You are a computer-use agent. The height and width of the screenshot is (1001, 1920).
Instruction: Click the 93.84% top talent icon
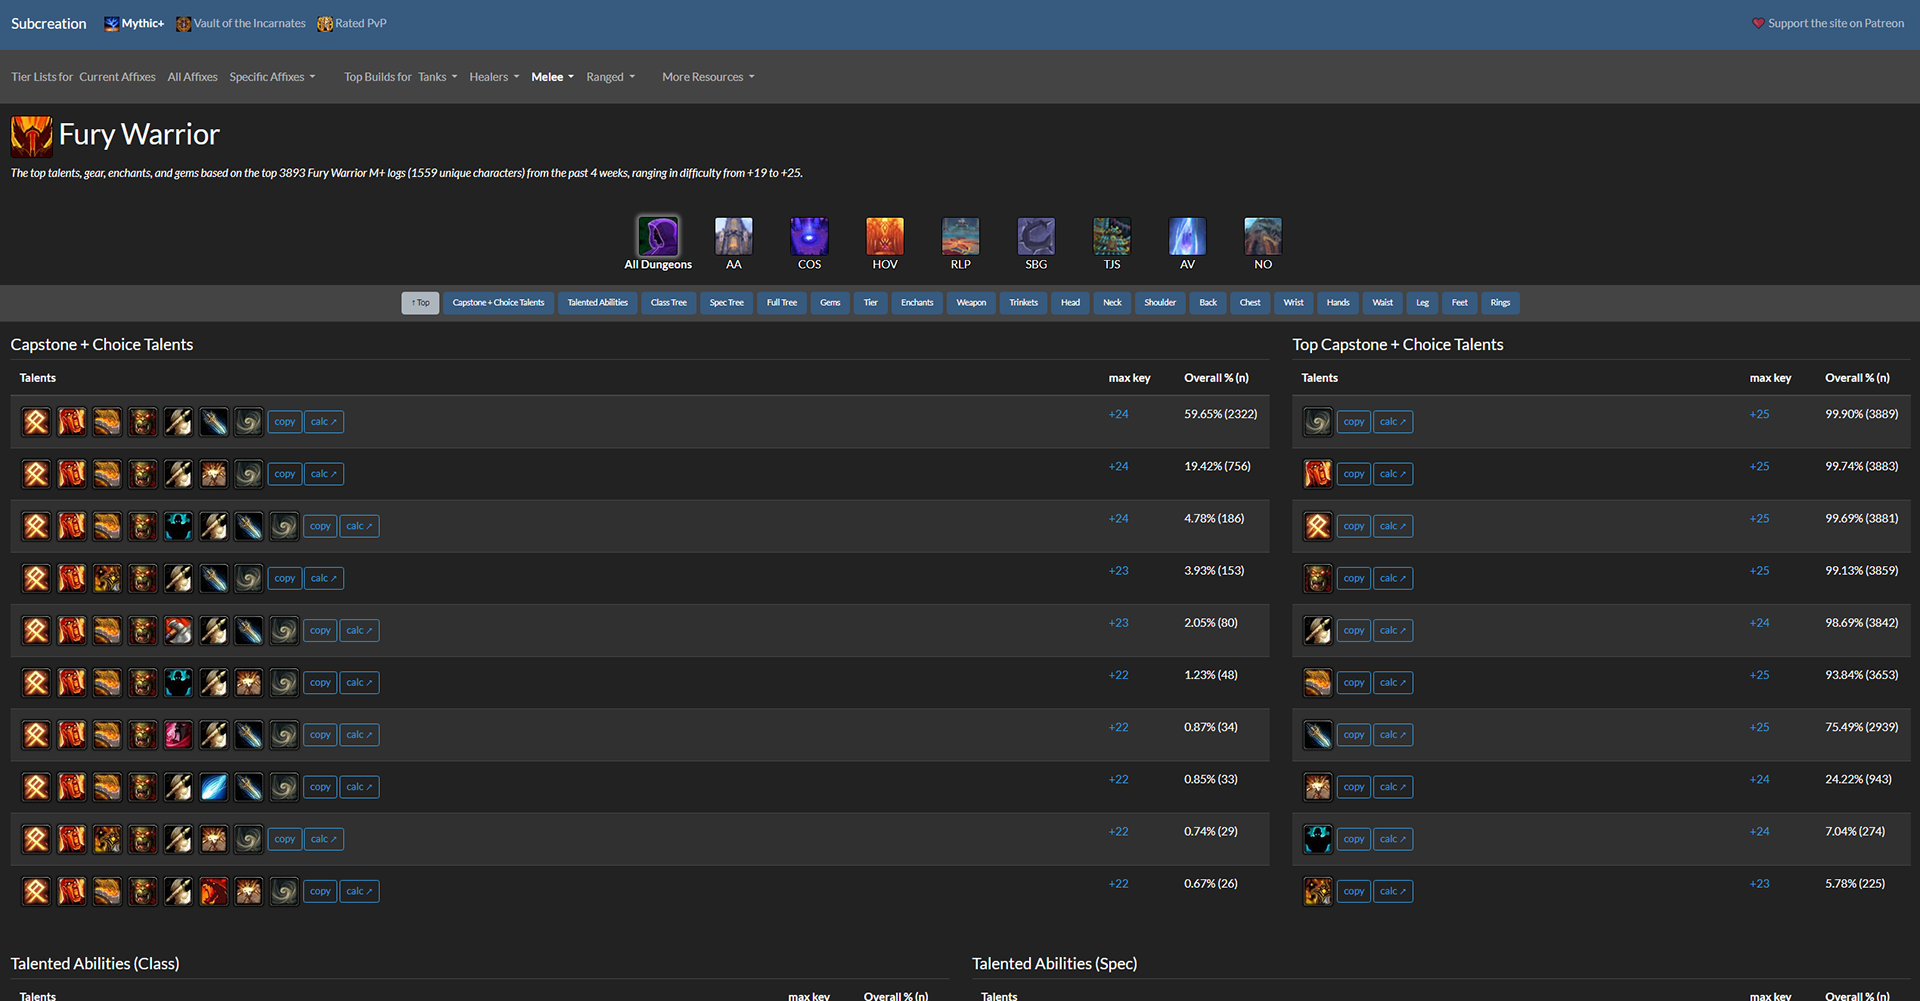pos(1318,683)
